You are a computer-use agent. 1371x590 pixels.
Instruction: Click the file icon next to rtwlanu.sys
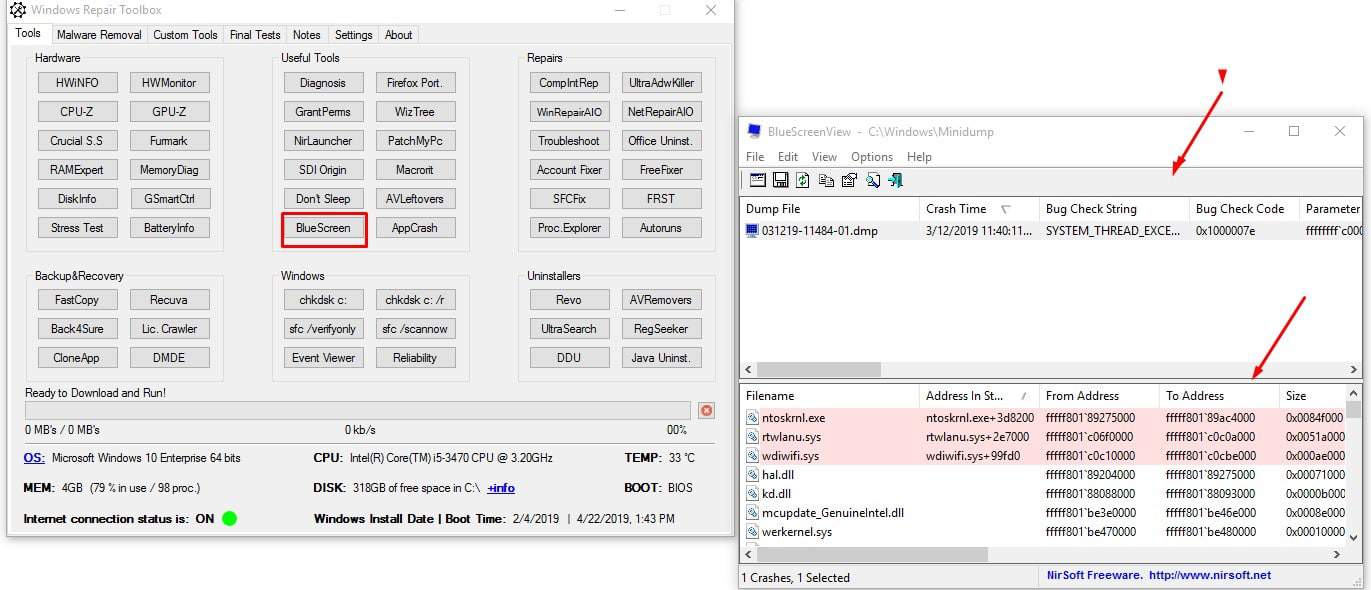752,437
